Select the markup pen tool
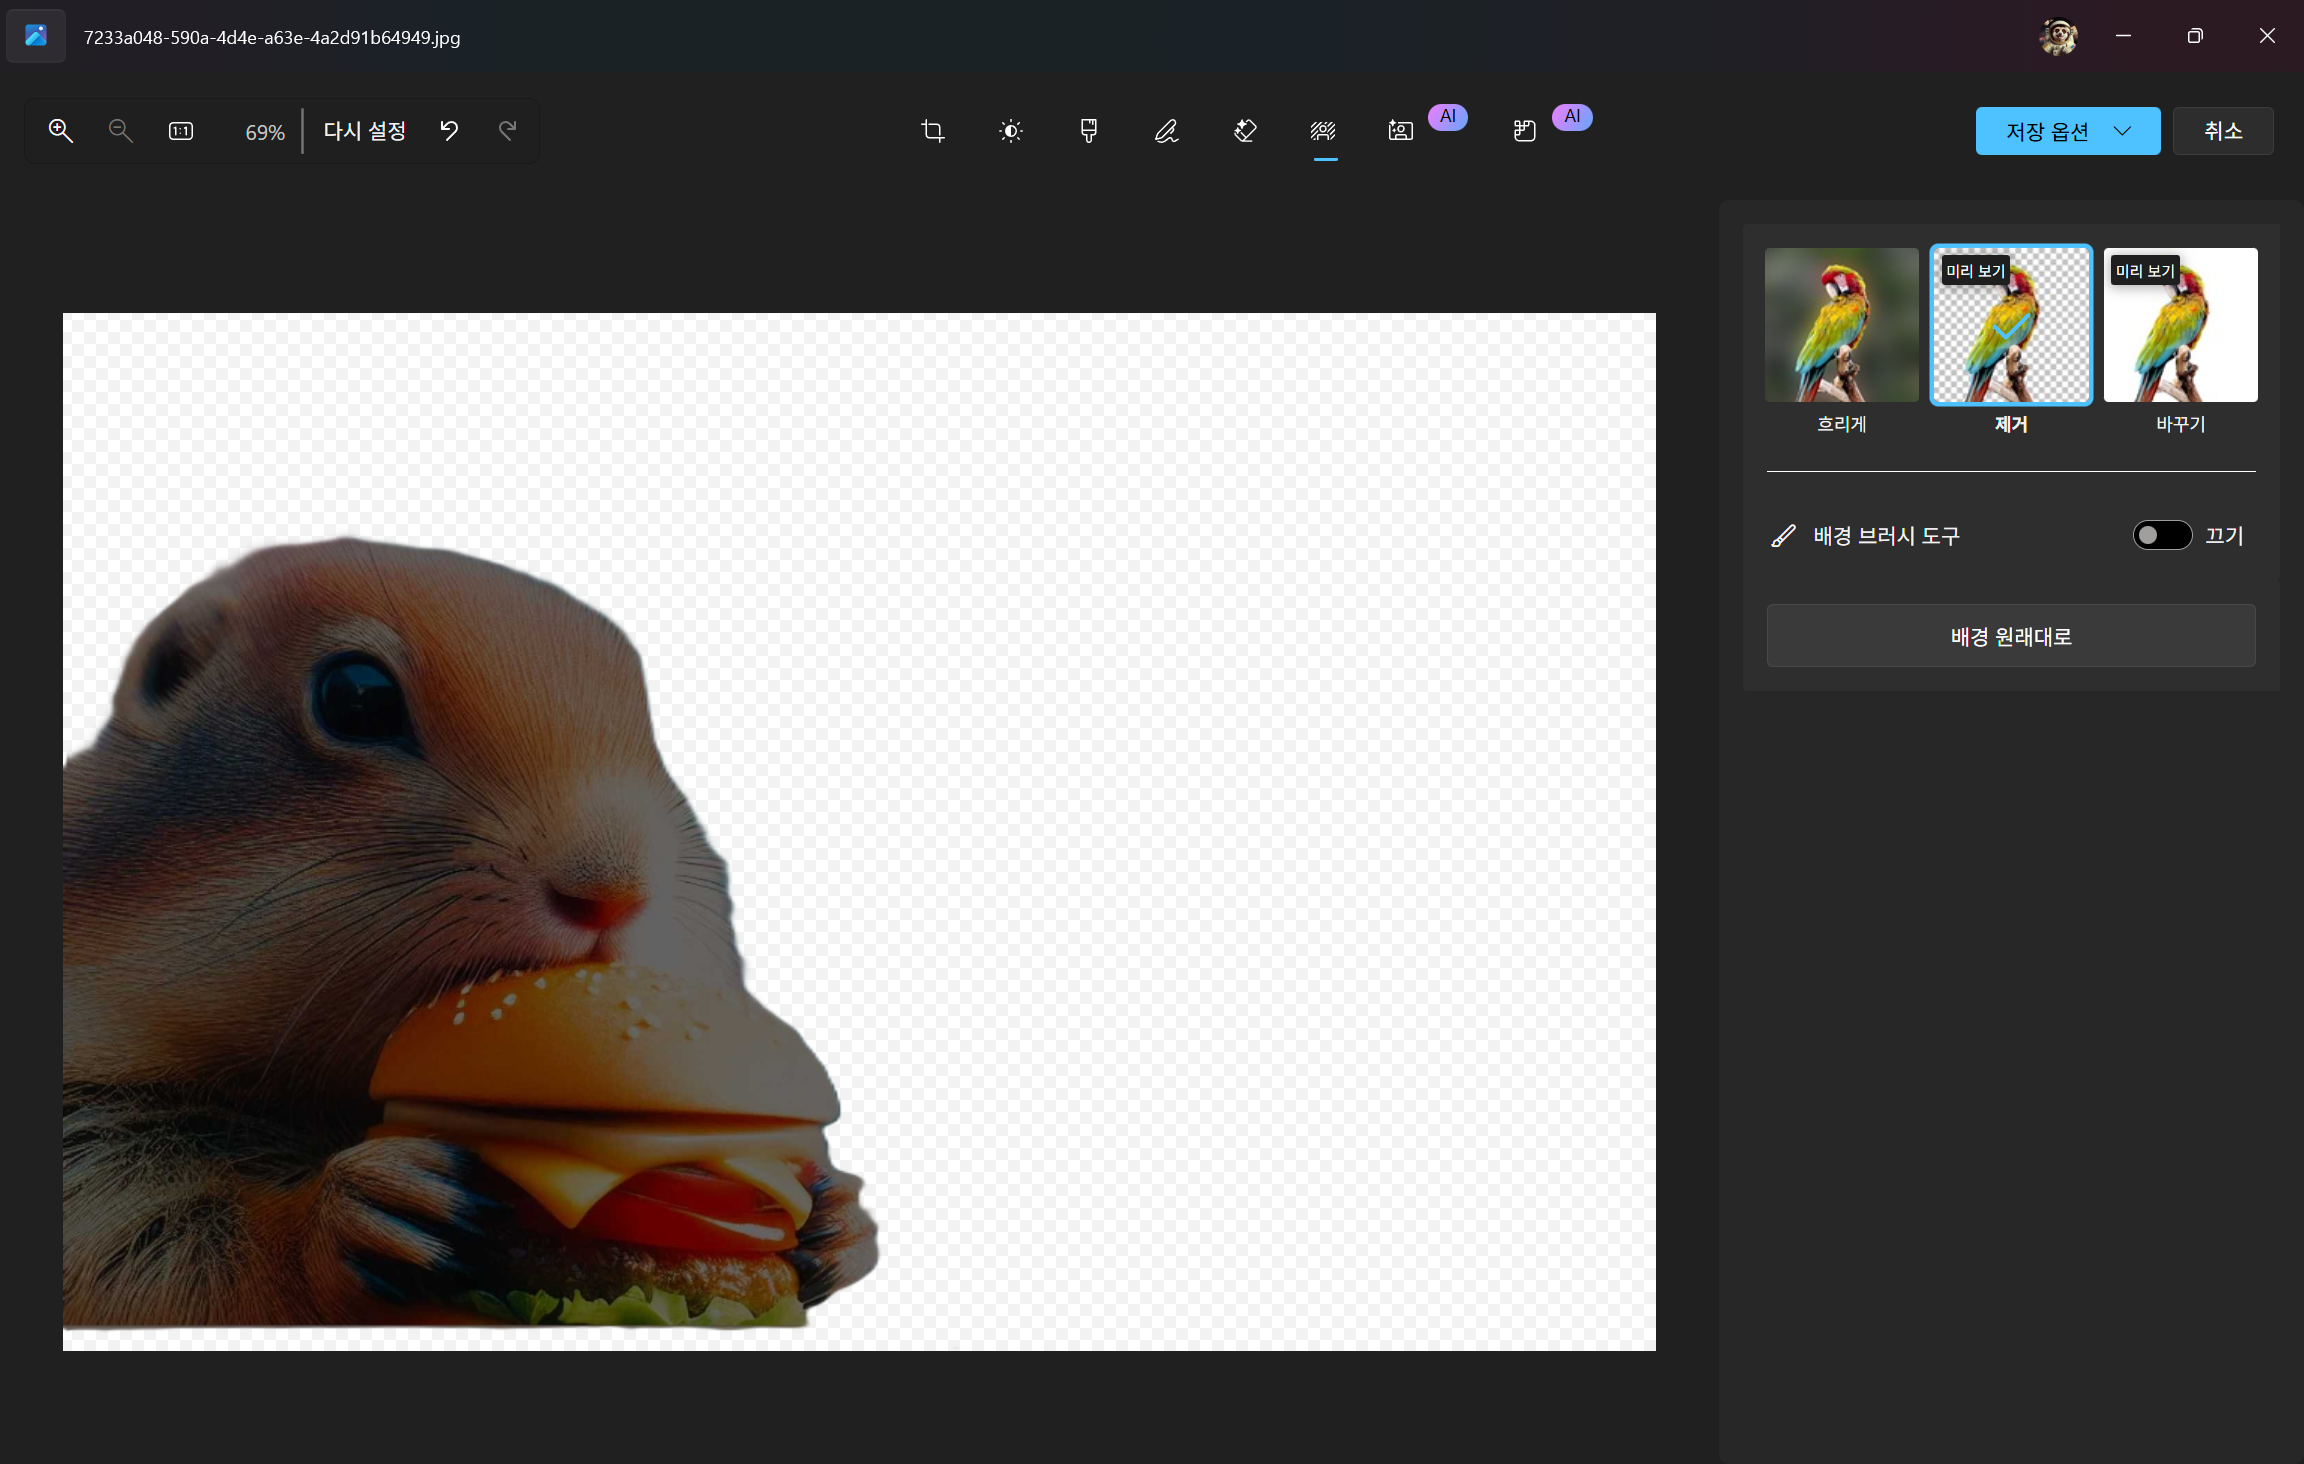2304x1464 pixels. click(1167, 131)
